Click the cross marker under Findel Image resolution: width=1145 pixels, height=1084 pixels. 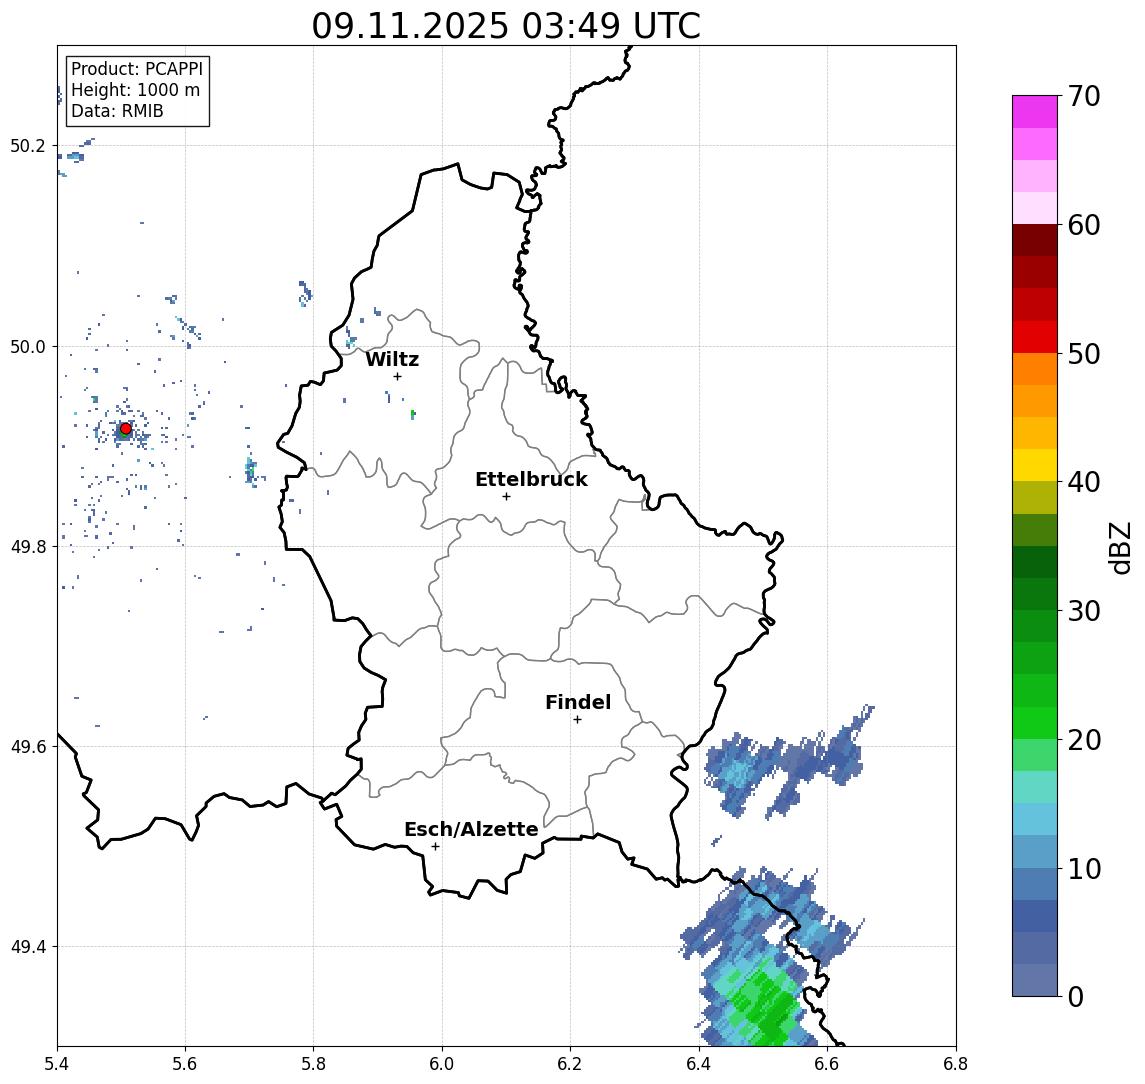(x=577, y=720)
